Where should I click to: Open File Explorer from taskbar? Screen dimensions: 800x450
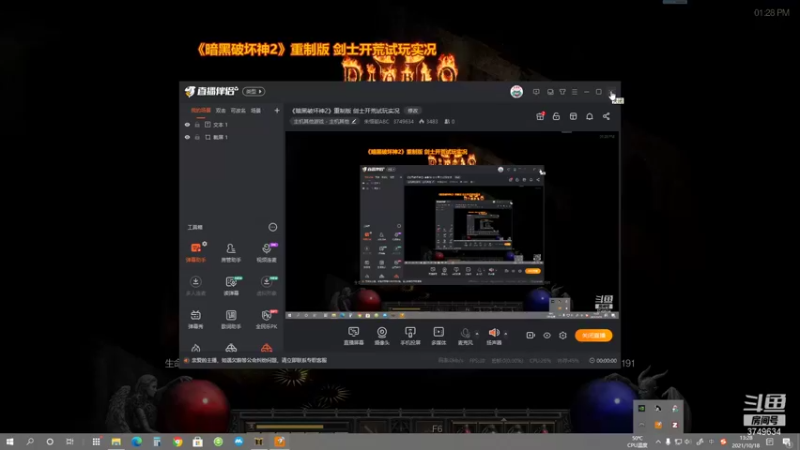coord(116,442)
